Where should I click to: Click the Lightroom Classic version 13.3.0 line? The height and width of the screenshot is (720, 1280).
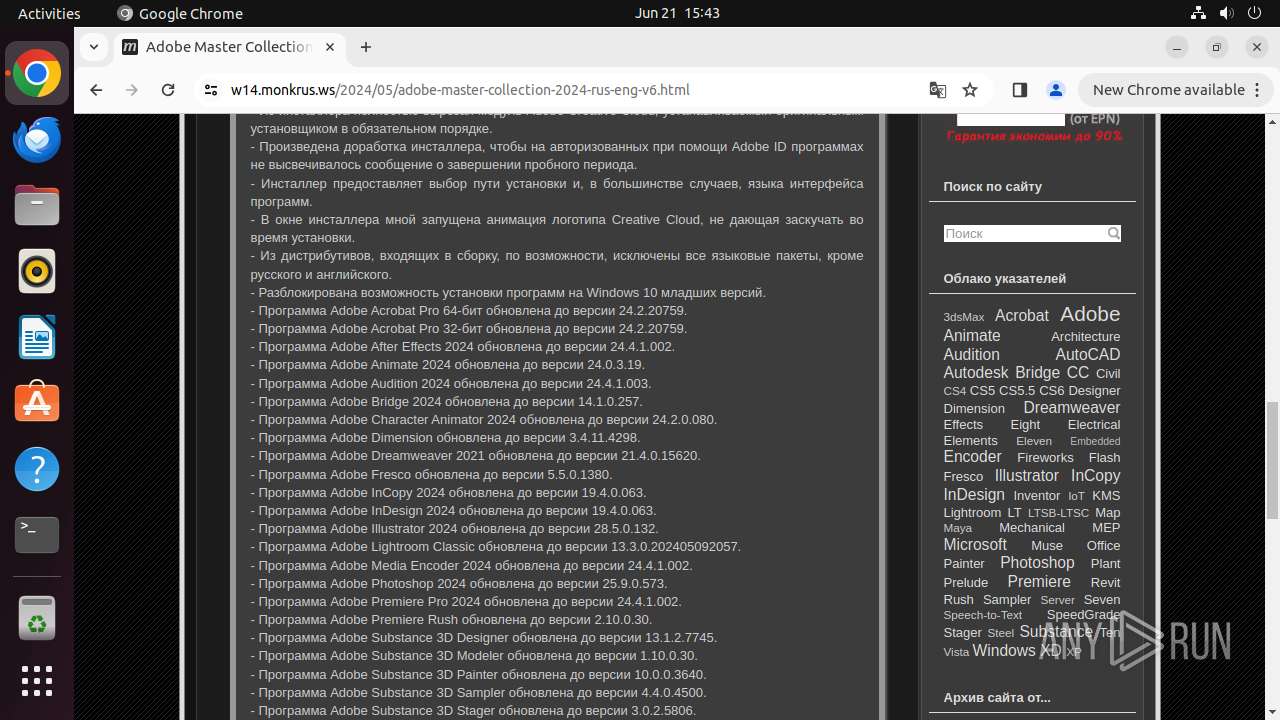495,547
